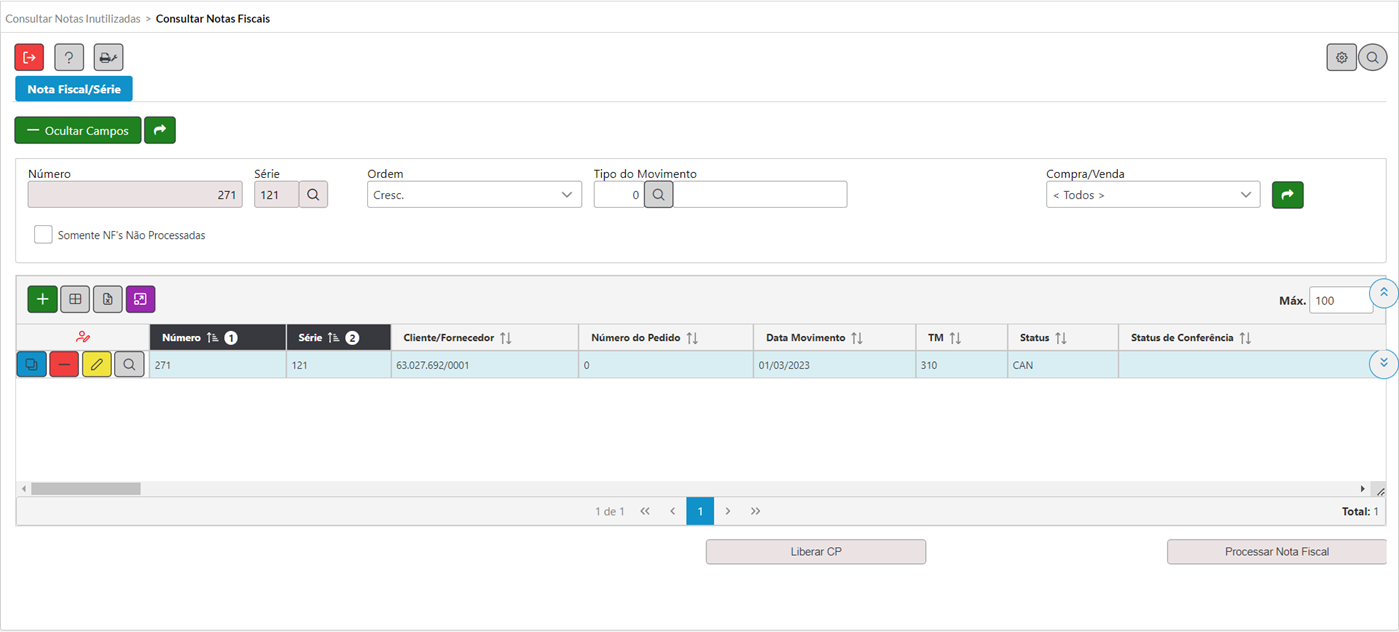This screenshot has height=632, width=1399.
Task: Click the yellow pencil edit icon in row
Action: [97, 365]
